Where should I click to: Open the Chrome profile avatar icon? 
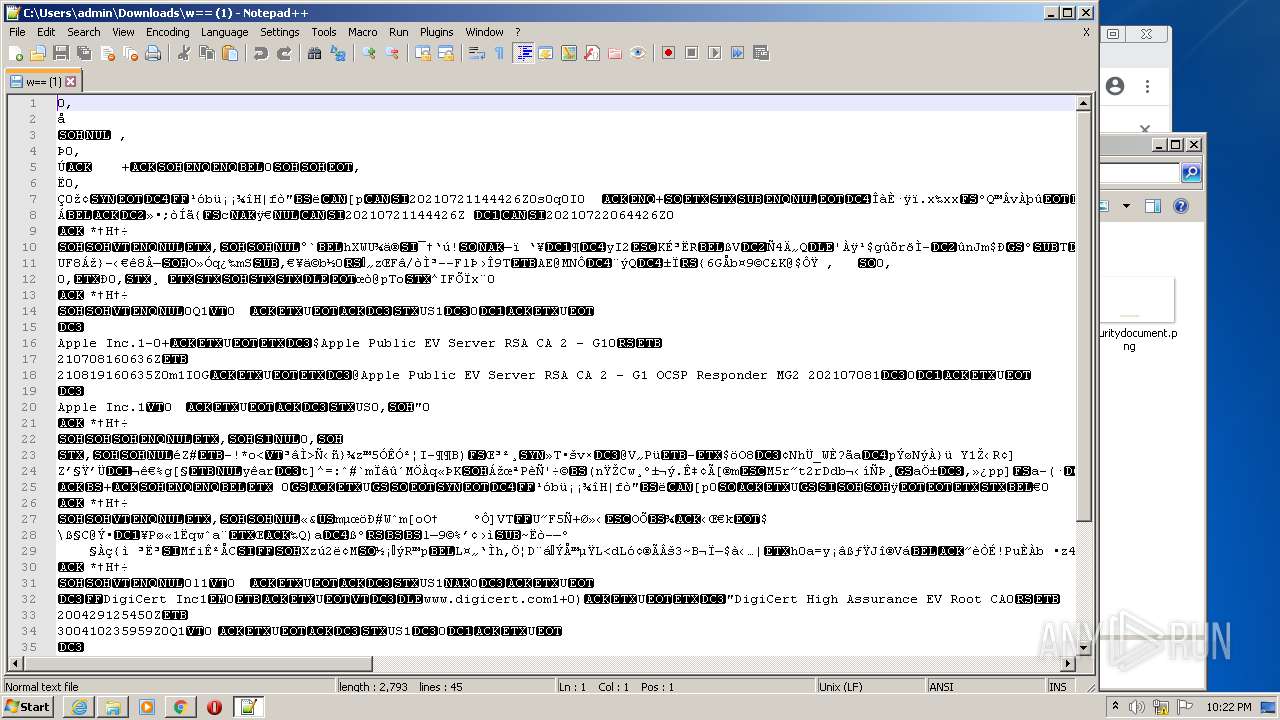1115,86
